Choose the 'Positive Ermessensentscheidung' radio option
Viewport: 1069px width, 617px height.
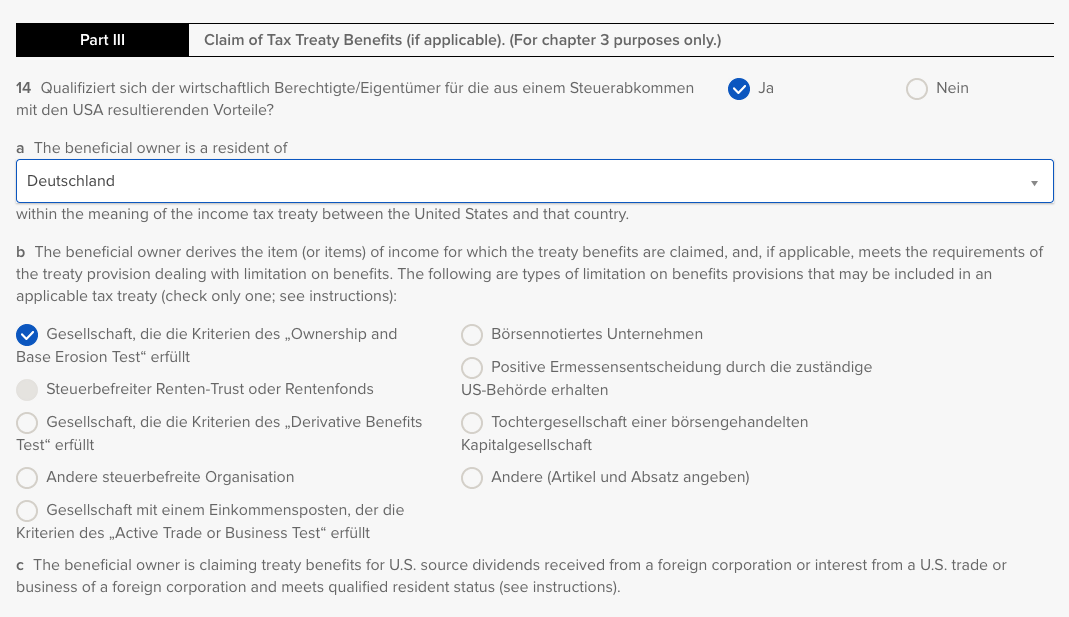click(472, 368)
